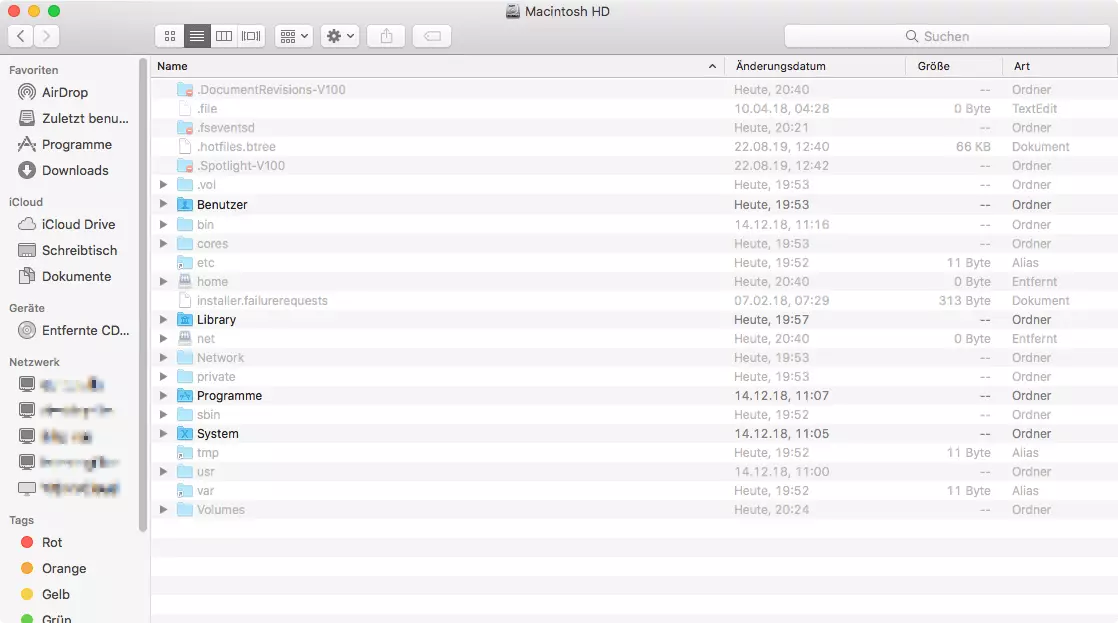Sort by the Größe column header
Image resolution: width=1118 pixels, height=623 pixels.
(954, 66)
